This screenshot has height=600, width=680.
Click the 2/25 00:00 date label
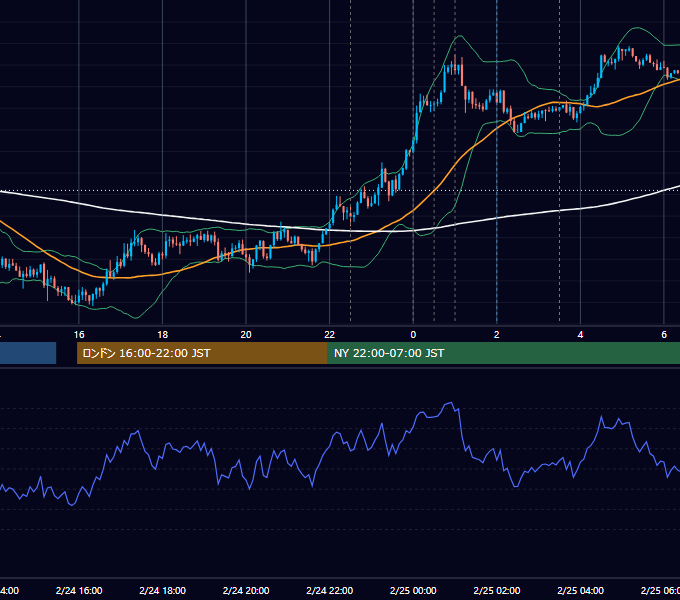pos(413,590)
